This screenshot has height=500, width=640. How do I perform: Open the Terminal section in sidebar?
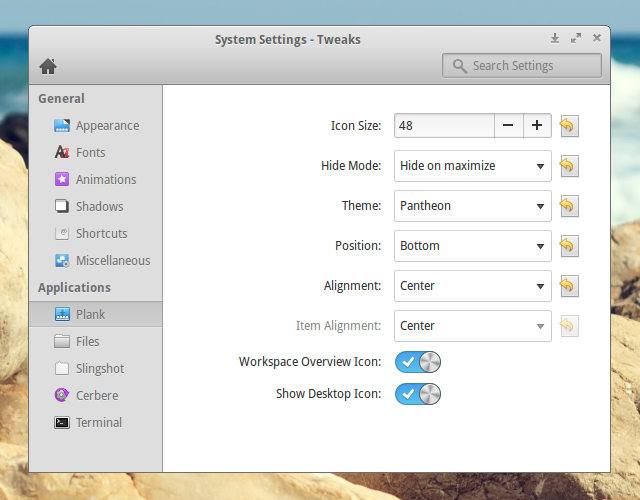98,423
